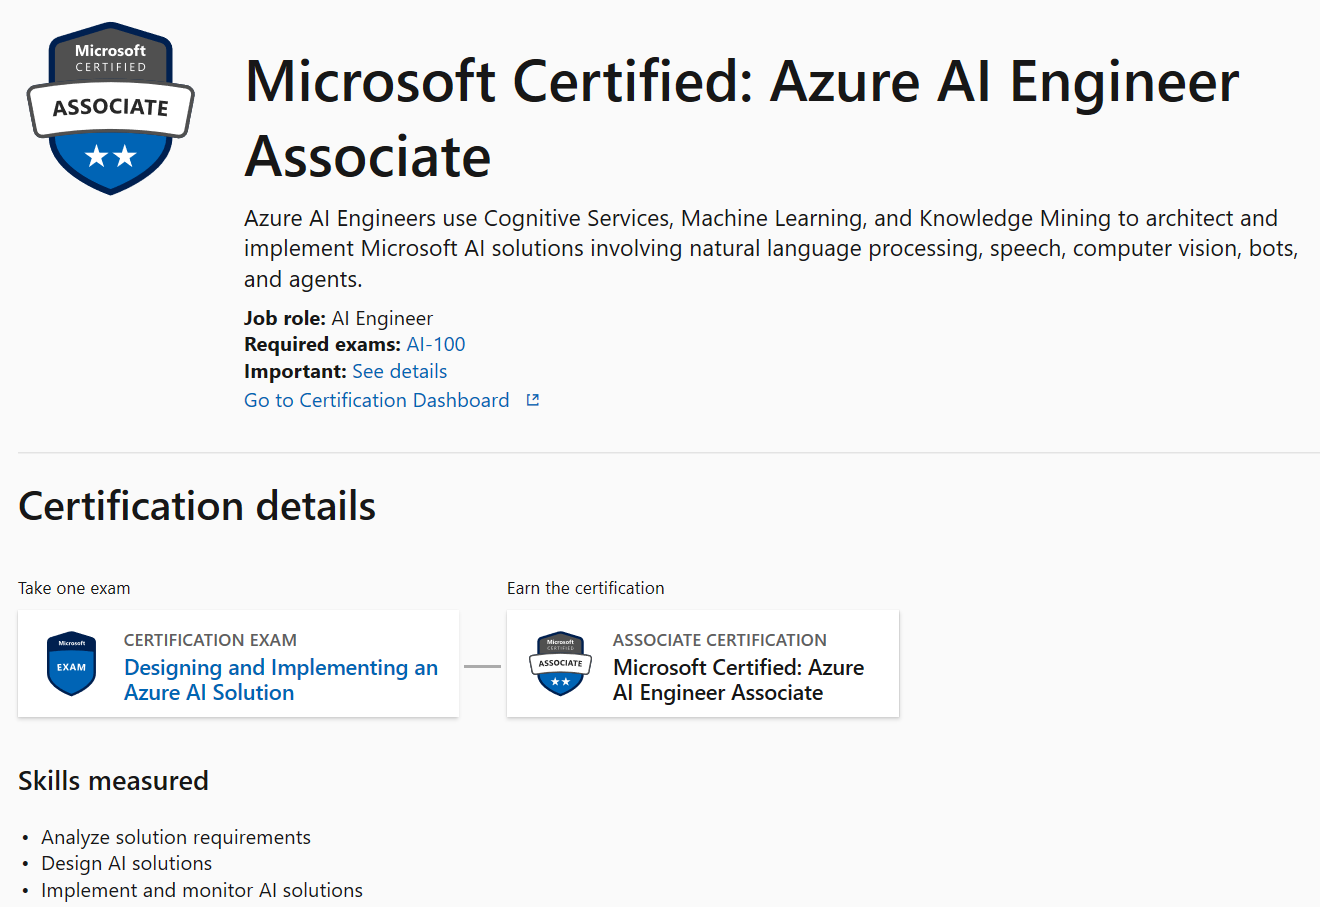Click the Take one exam label

(x=74, y=588)
